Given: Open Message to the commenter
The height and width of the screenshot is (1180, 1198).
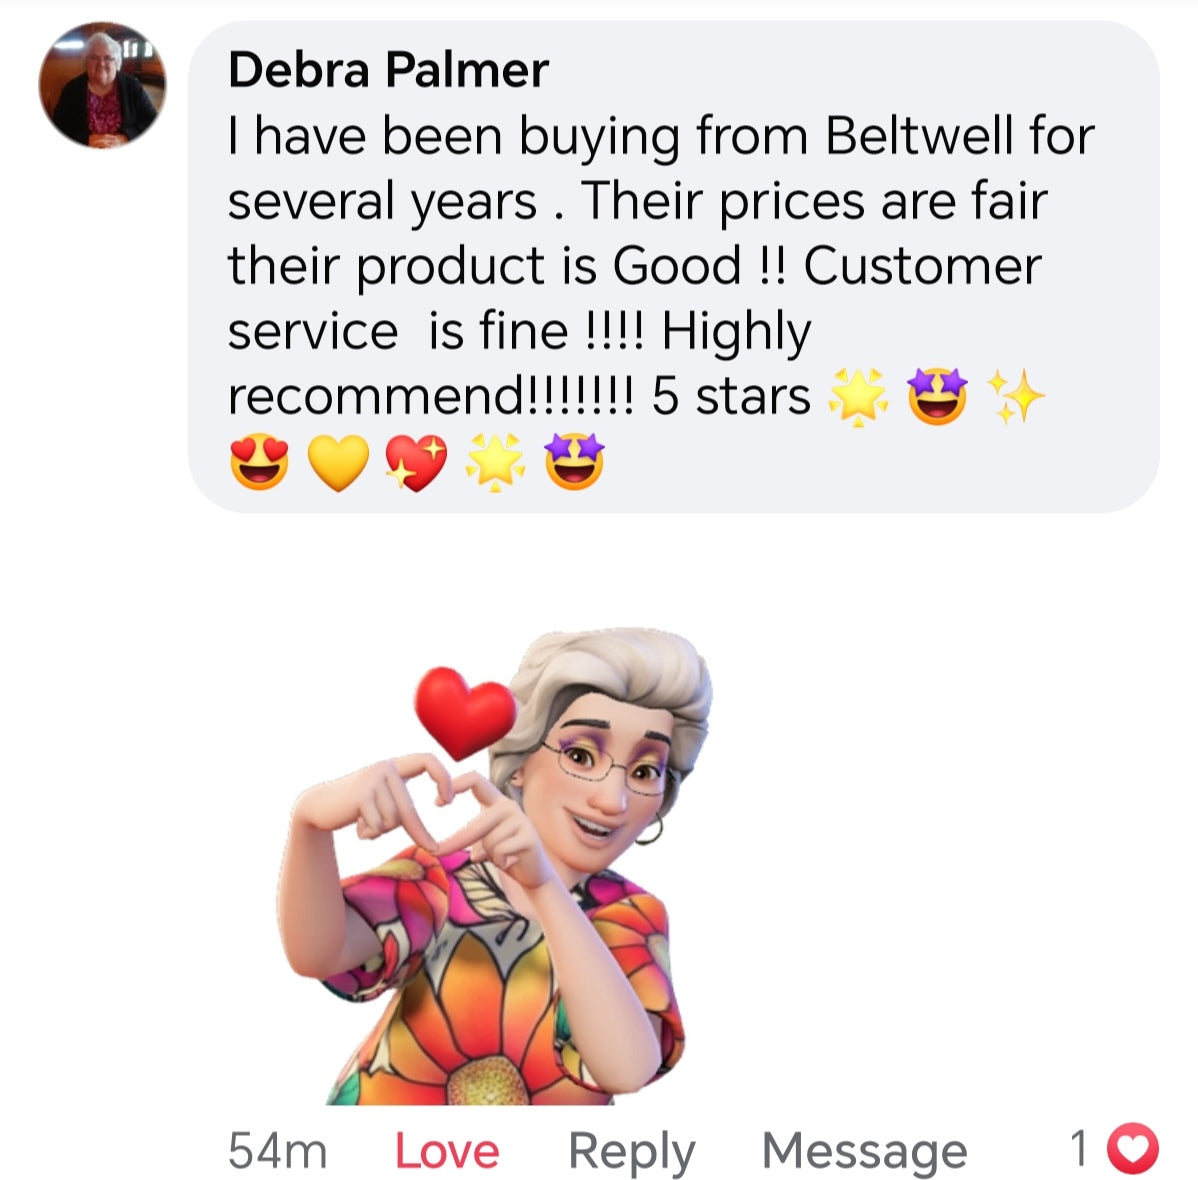Looking at the screenshot, I should [x=865, y=1152].
